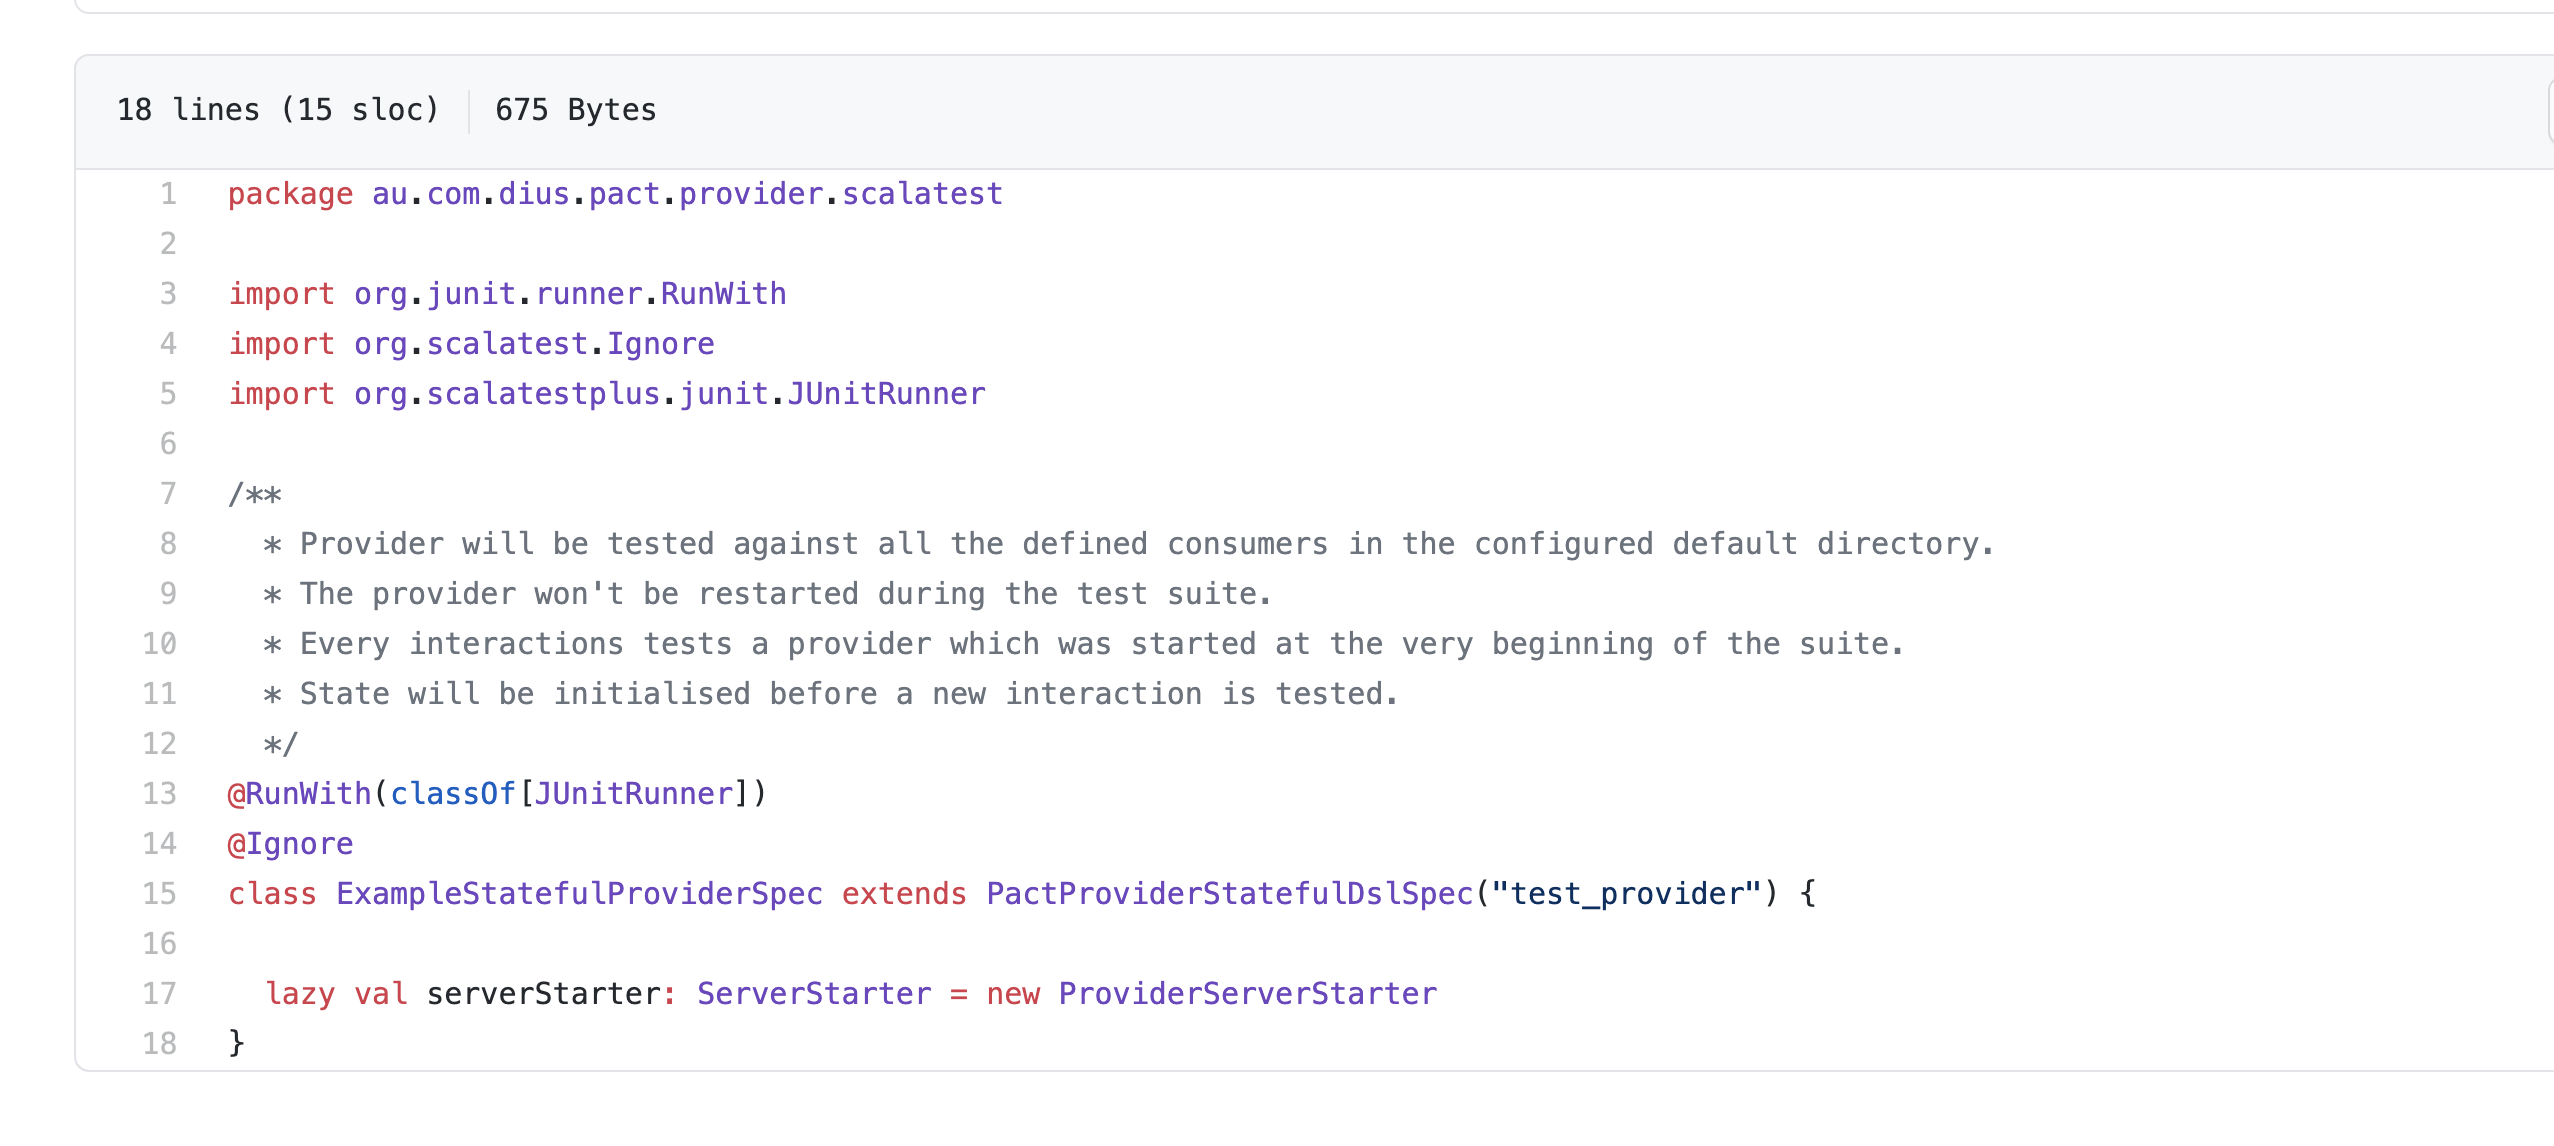Viewport: 2554px width, 1146px height.
Task: Click the "test_provider" string literal
Action: [x=1626, y=894]
